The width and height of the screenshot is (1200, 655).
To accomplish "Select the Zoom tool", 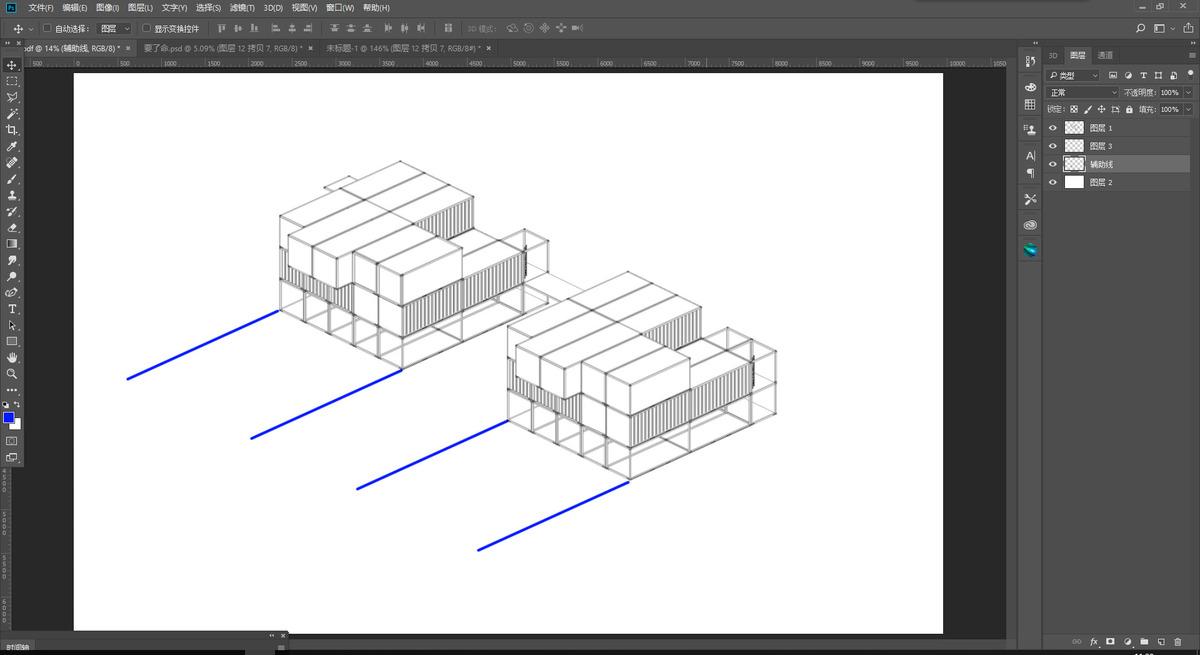I will point(12,373).
